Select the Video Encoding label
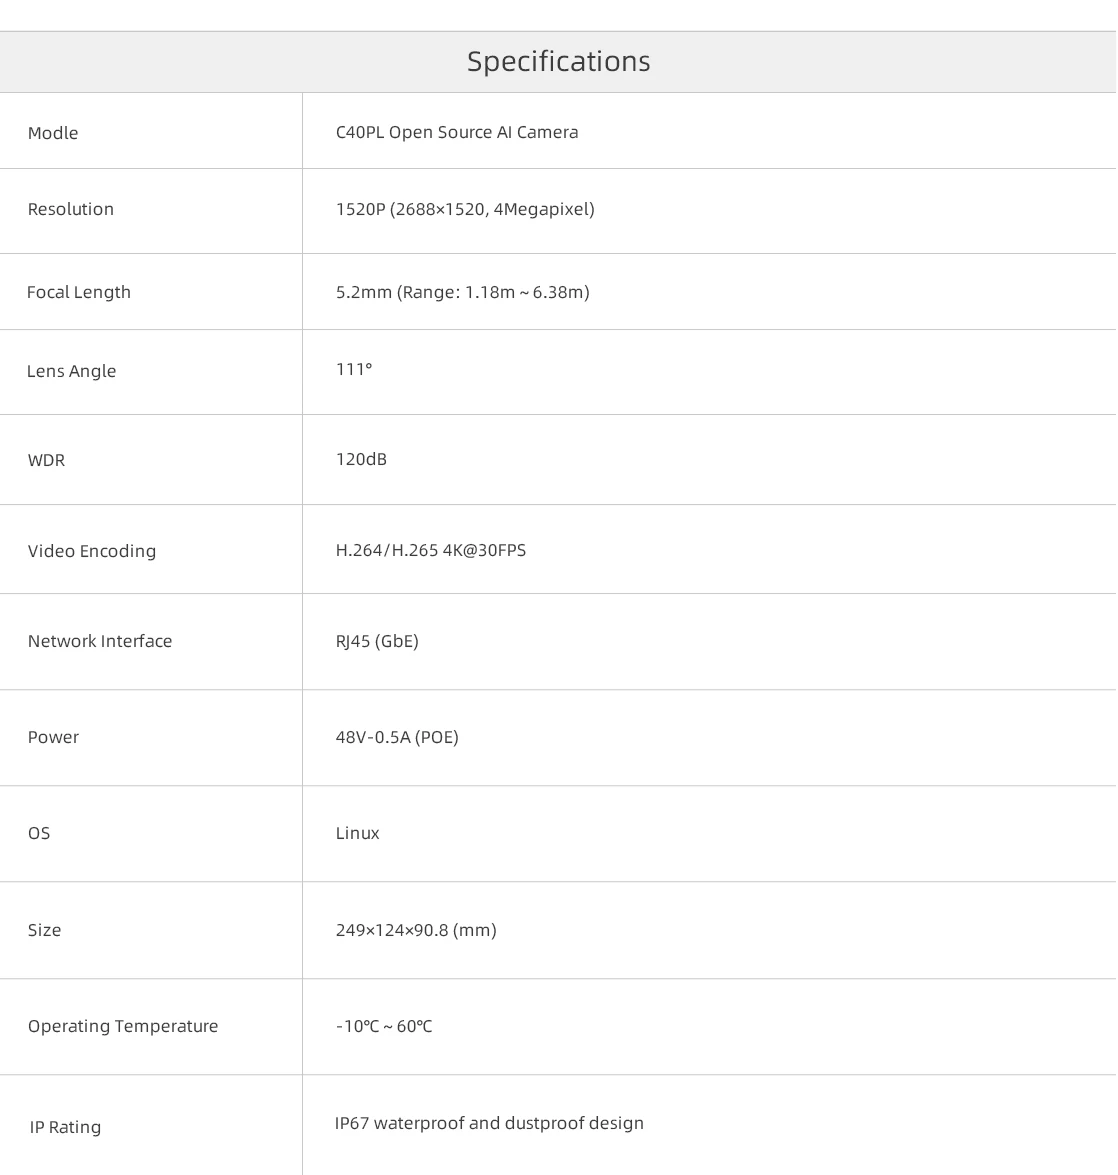This screenshot has width=1118, height=1175. (x=92, y=551)
